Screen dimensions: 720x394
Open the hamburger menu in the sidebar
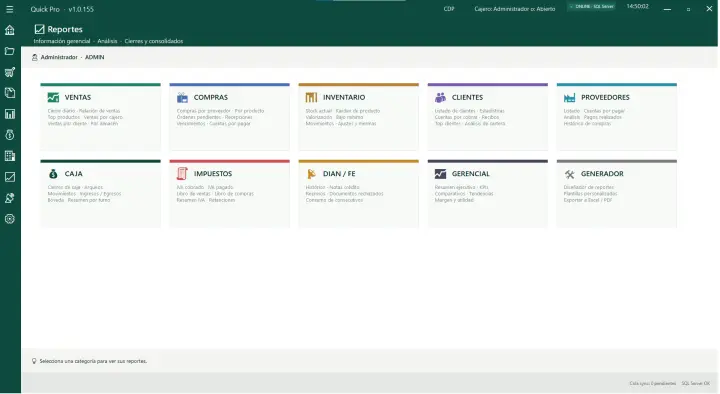pyautogui.click(x=10, y=9)
